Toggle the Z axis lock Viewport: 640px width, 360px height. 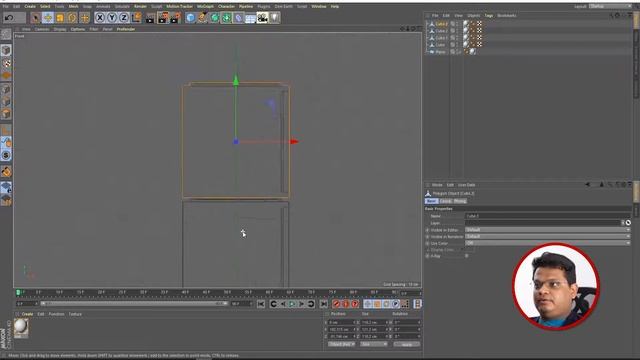pyautogui.click(x=124, y=18)
